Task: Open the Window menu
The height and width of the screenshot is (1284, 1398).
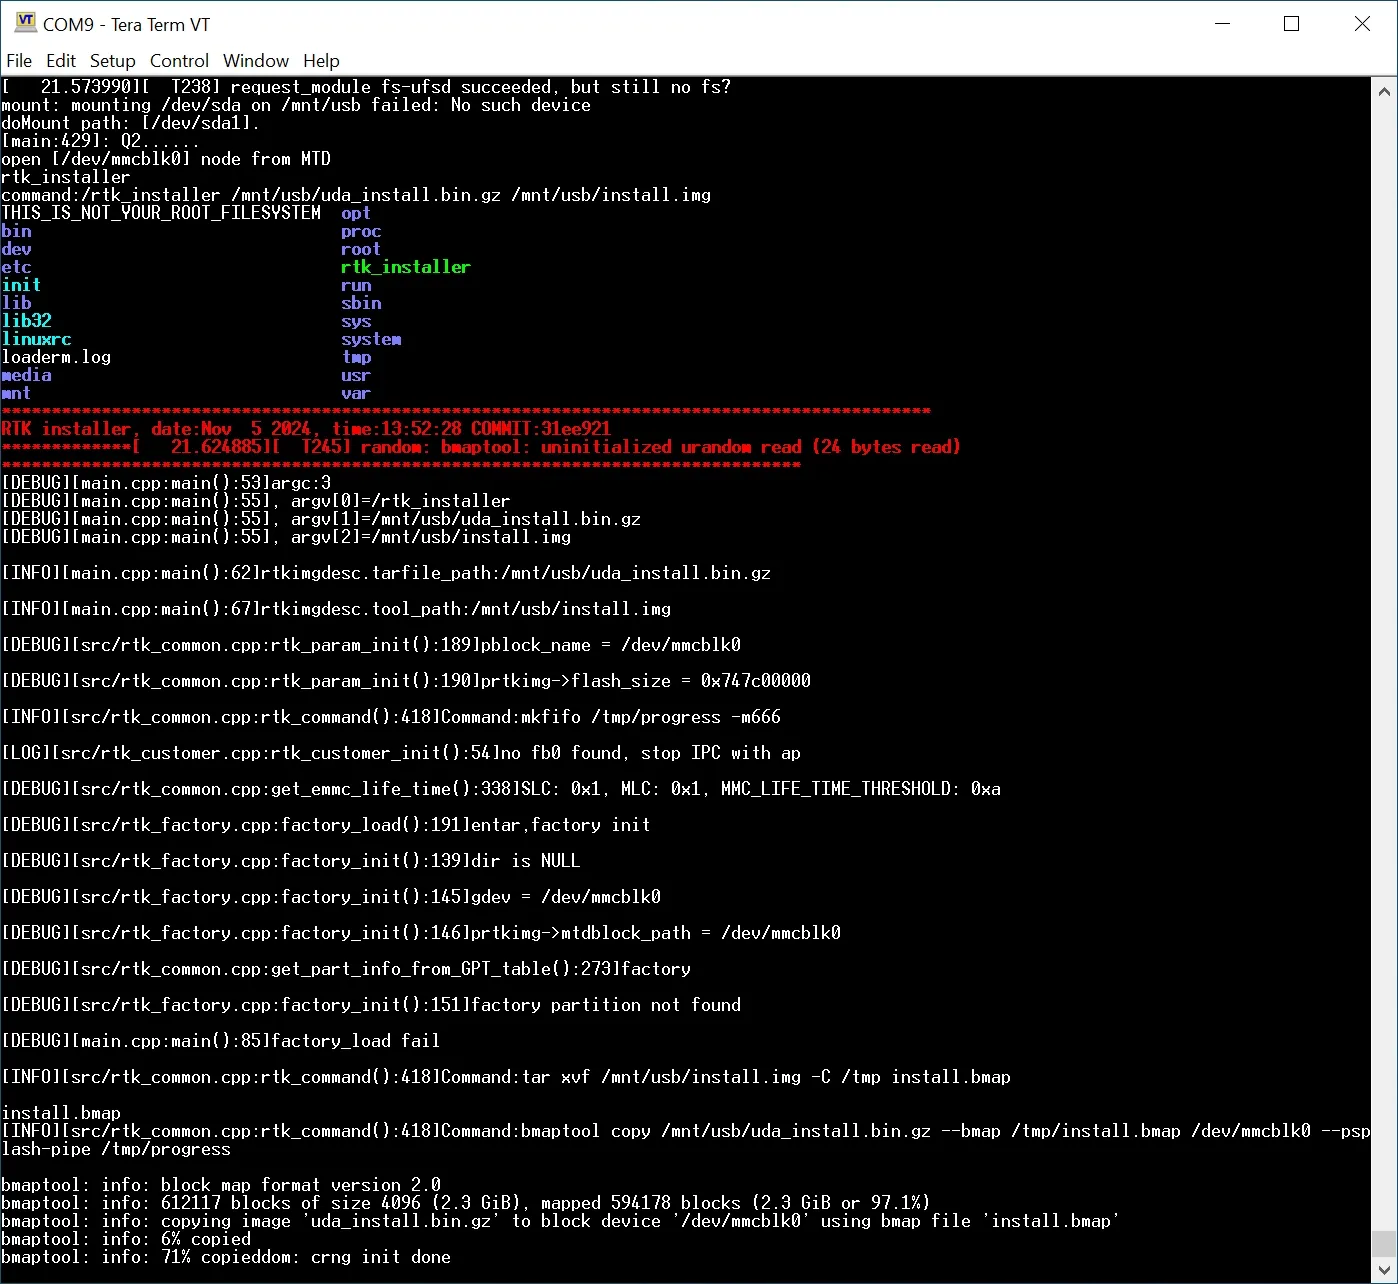Action: (x=256, y=61)
